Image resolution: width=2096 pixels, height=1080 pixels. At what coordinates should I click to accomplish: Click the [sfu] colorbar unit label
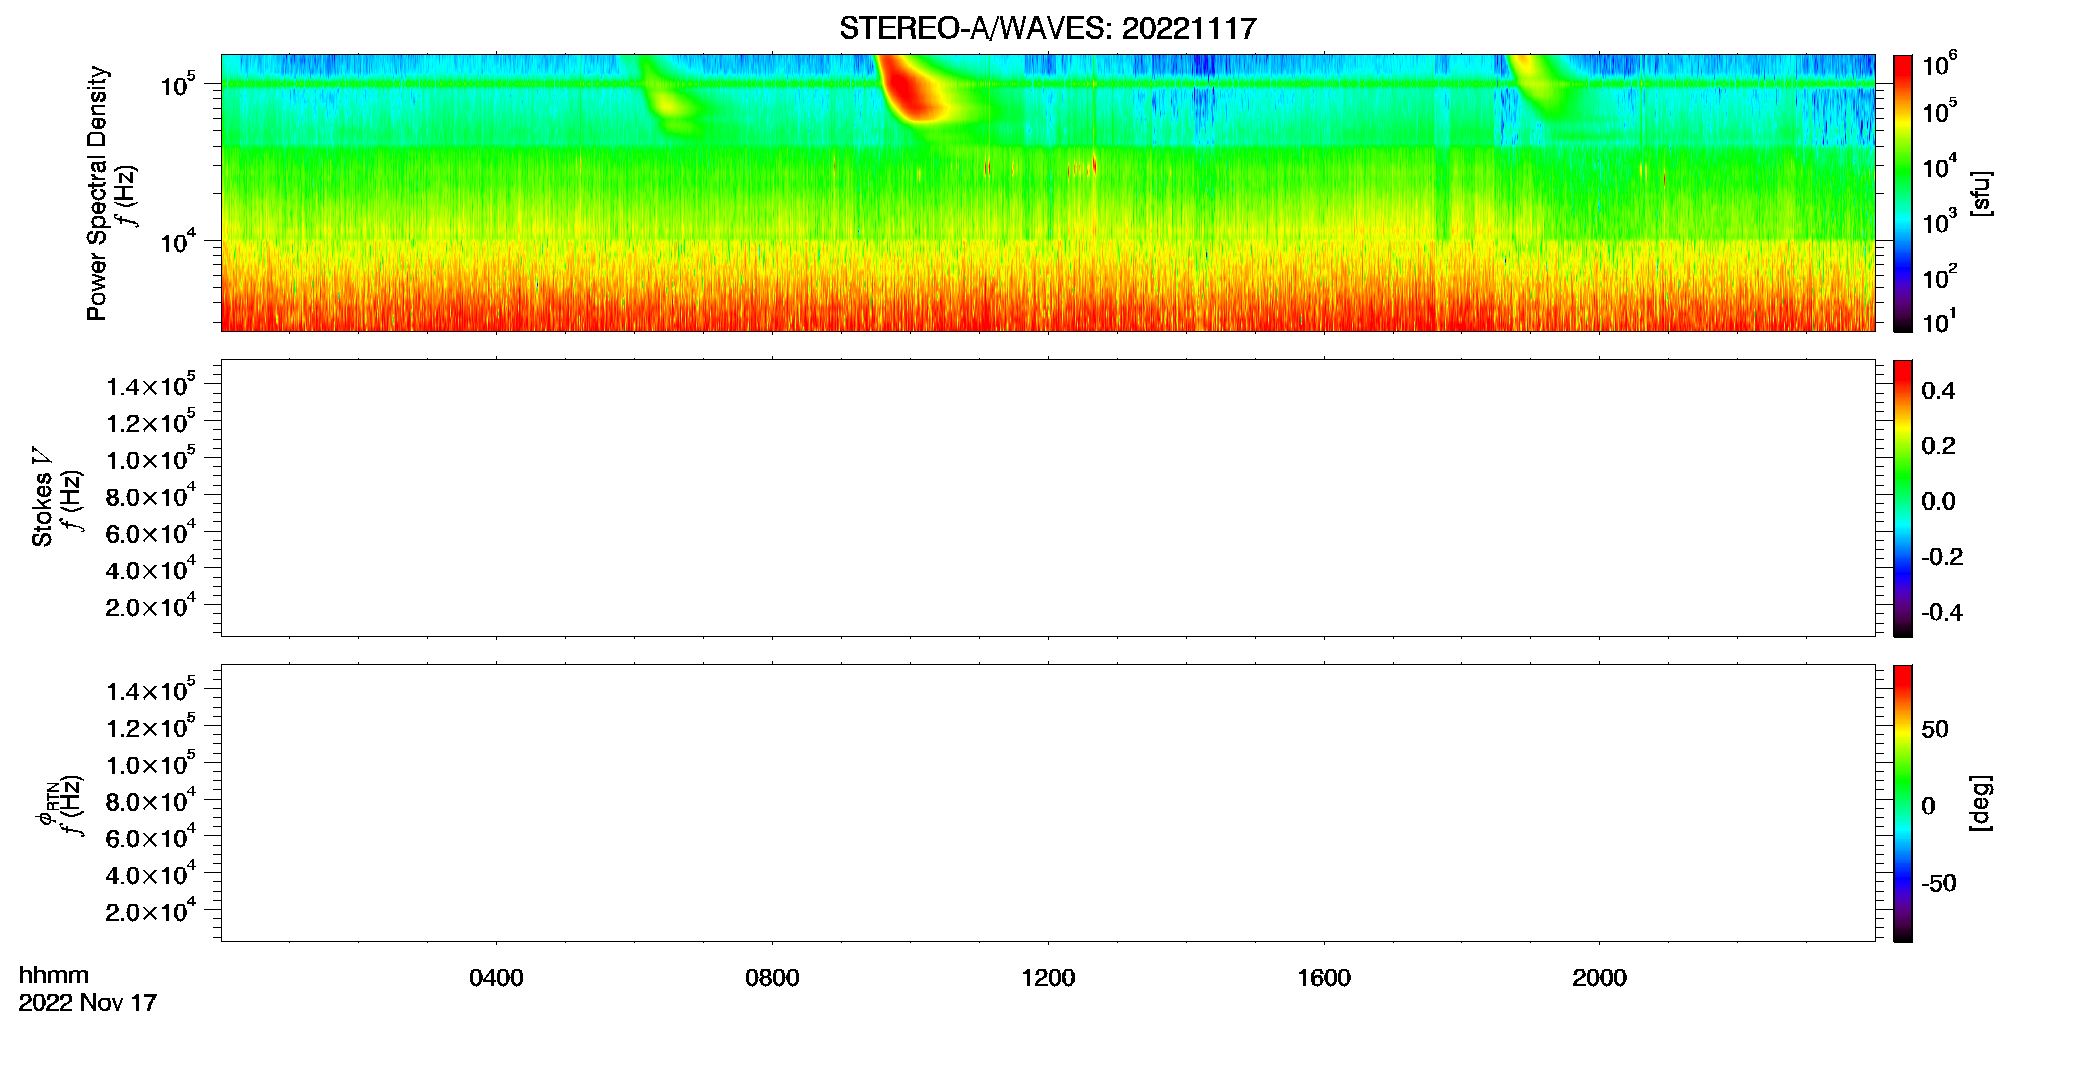pyautogui.click(x=1981, y=193)
